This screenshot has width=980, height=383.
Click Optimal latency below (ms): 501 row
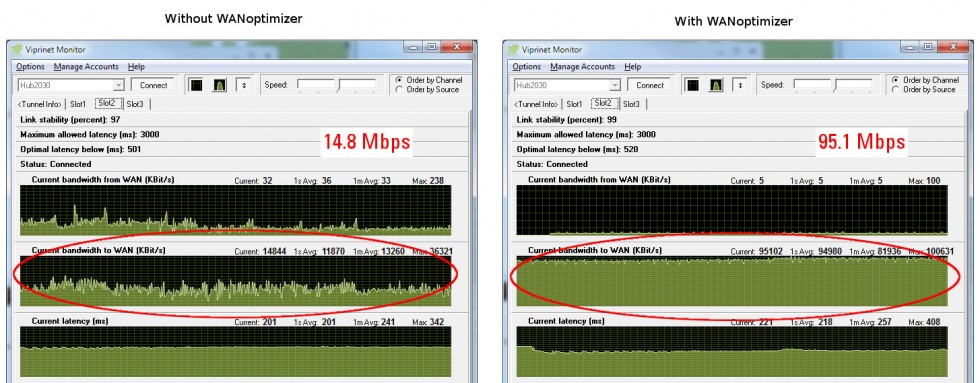(242, 149)
